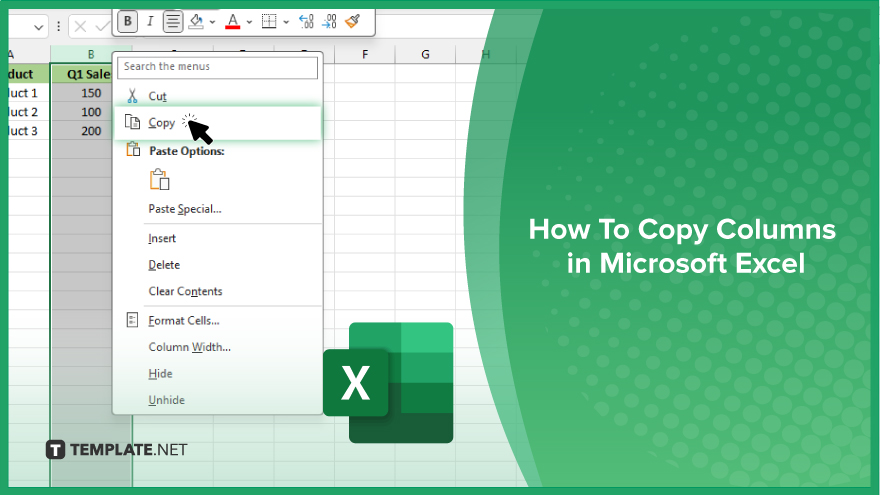Click the Format Cells list icon

132,320
